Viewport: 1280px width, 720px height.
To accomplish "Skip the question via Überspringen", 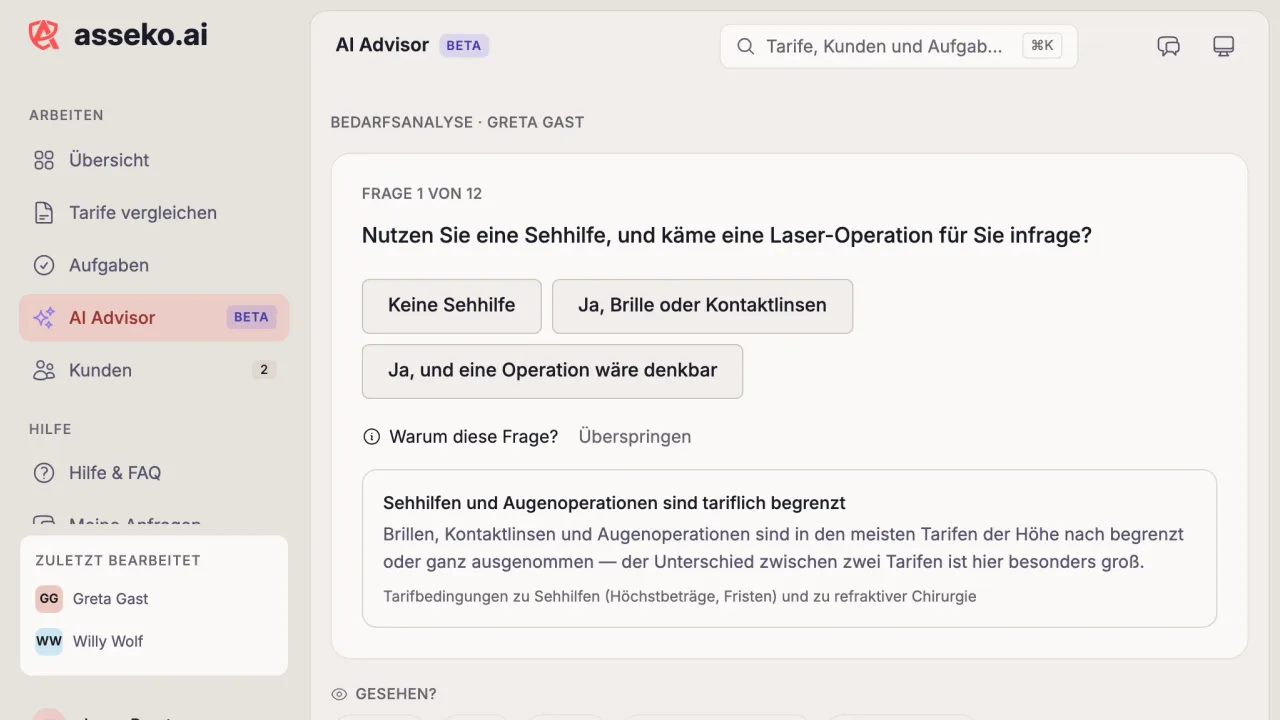I will pyautogui.click(x=635, y=437).
